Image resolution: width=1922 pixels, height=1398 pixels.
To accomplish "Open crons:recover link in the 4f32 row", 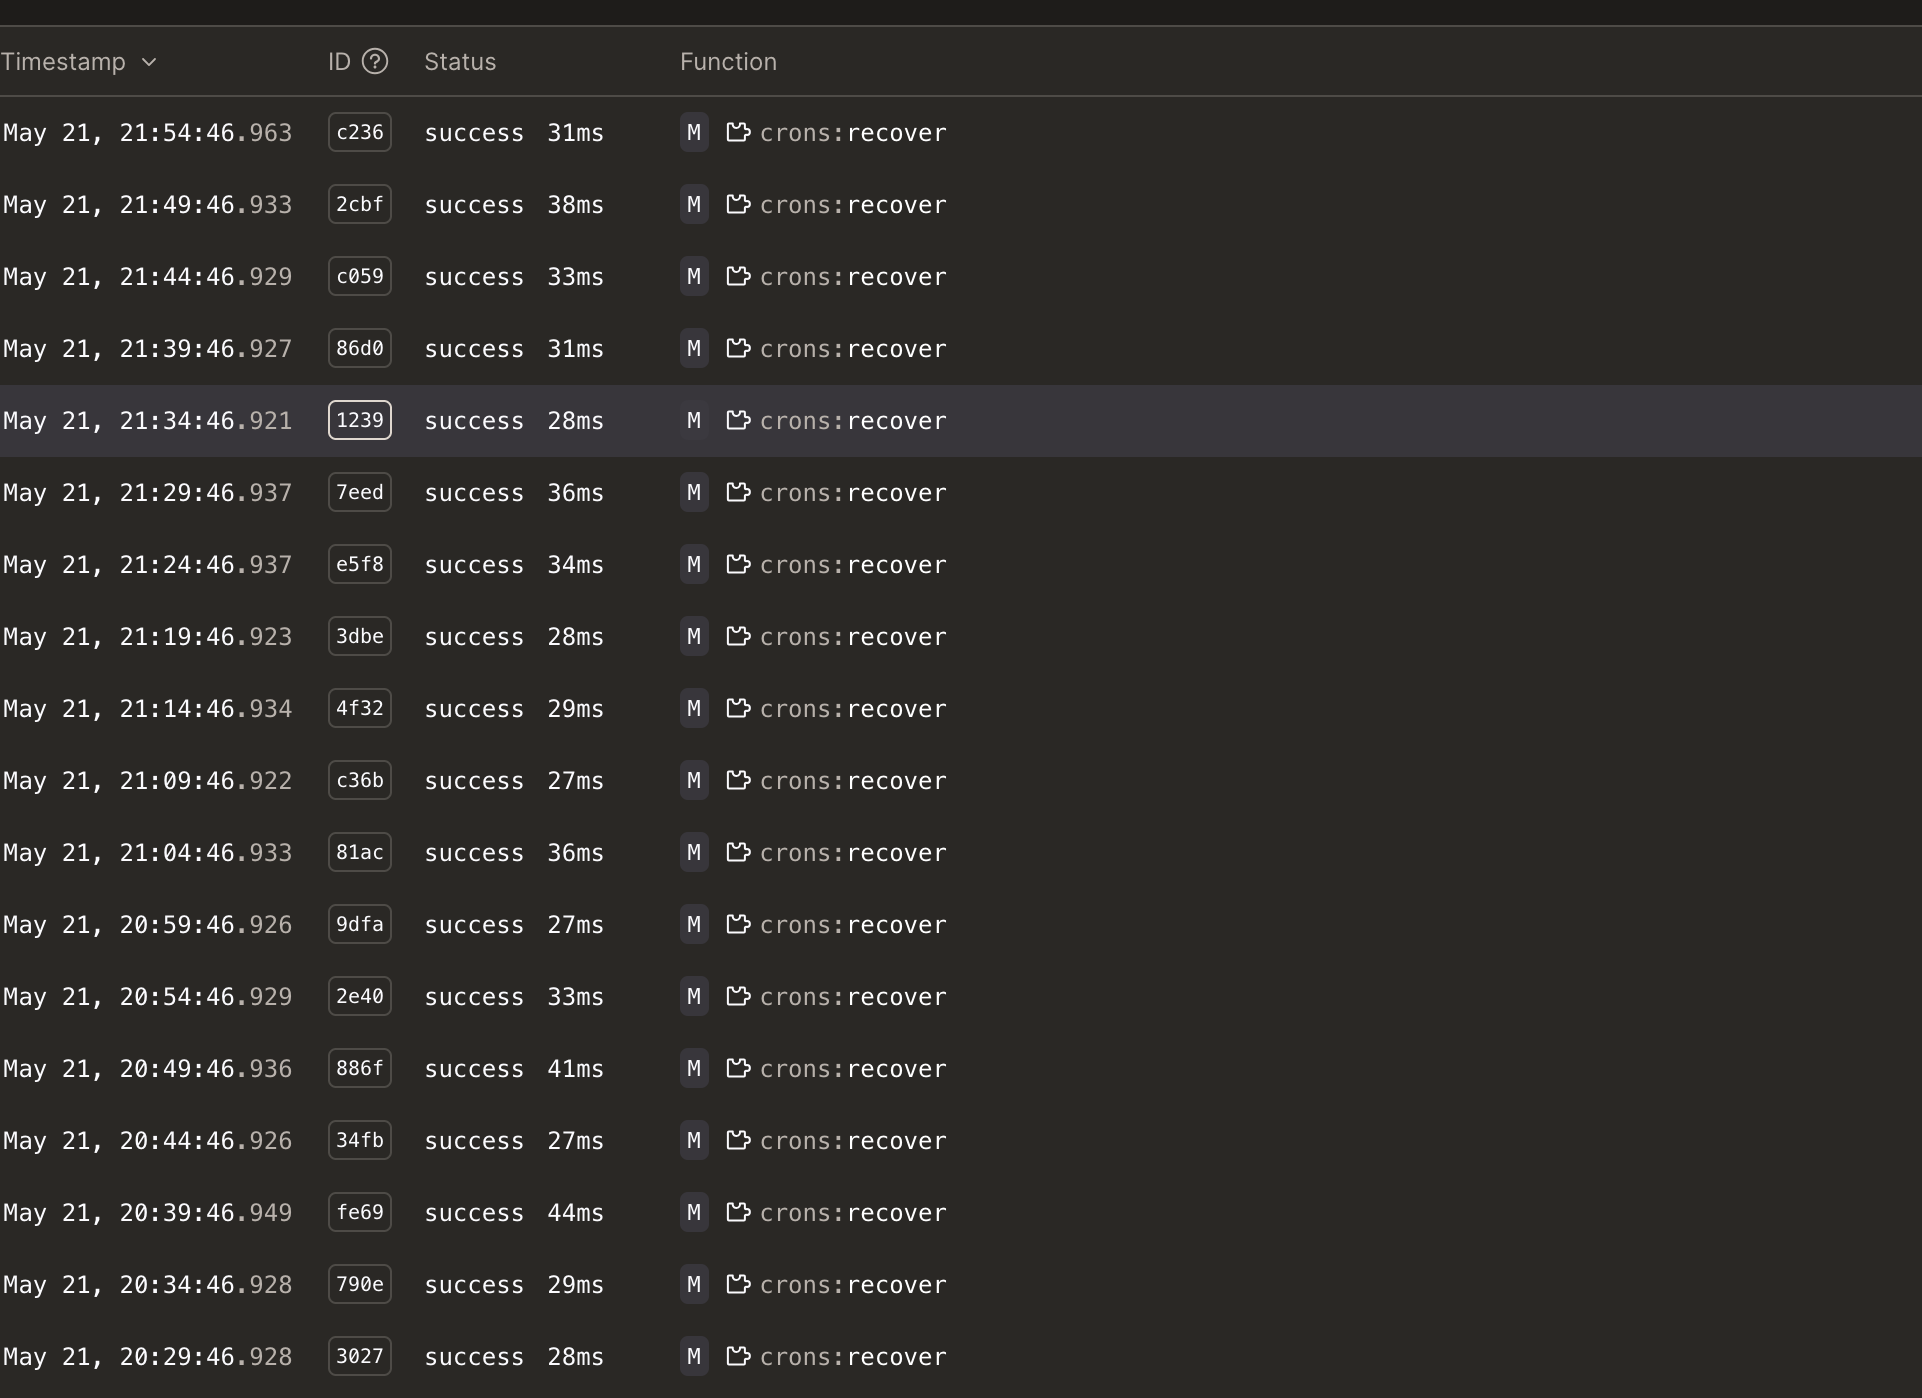I will [x=853, y=709].
